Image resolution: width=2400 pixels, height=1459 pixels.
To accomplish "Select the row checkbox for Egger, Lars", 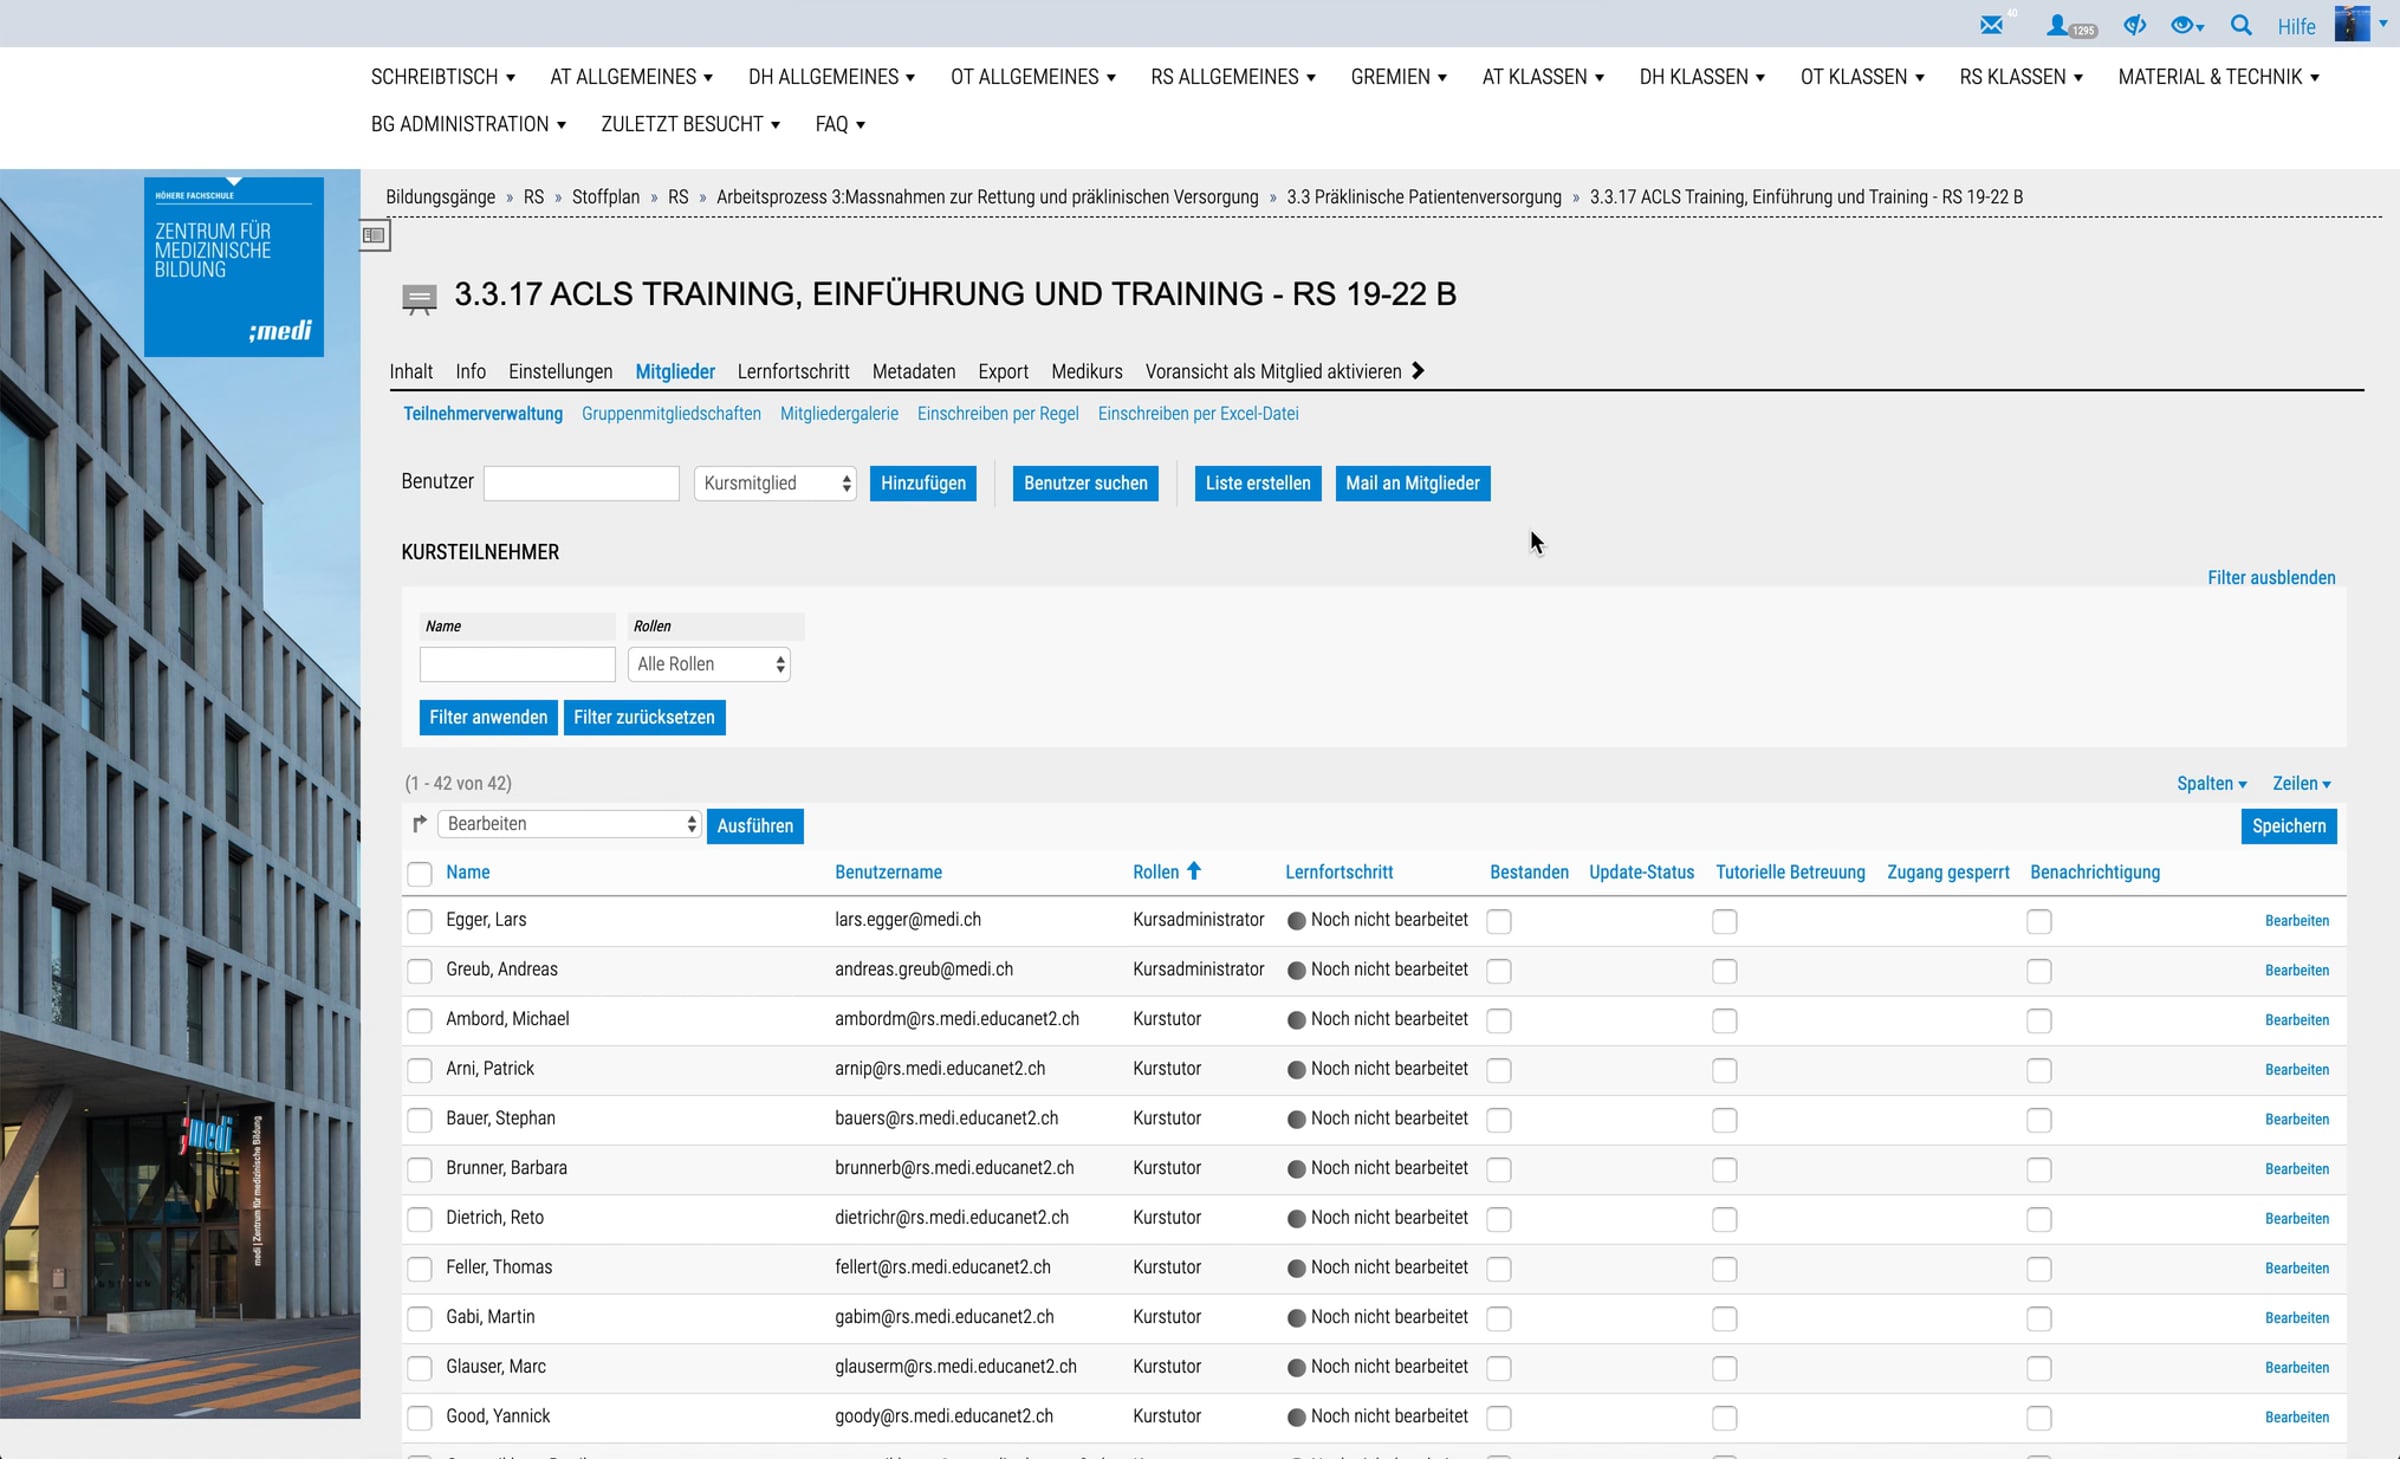I will click(x=419, y=921).
